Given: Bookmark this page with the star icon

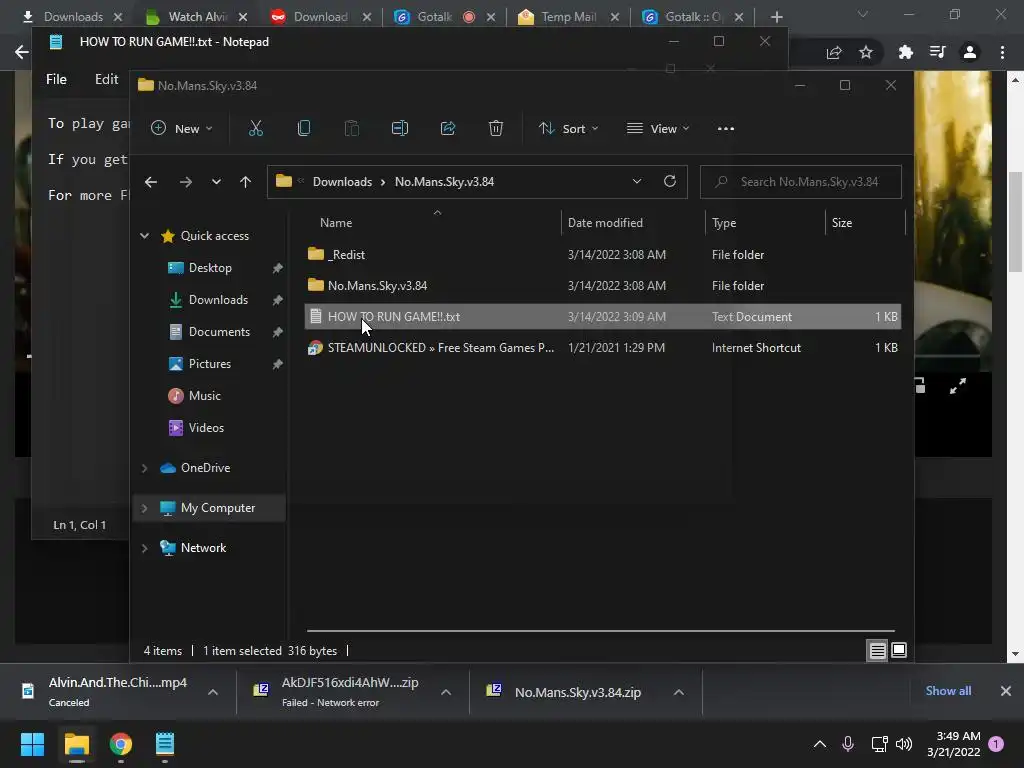Looking at the screenshot, I should [866, 52].
